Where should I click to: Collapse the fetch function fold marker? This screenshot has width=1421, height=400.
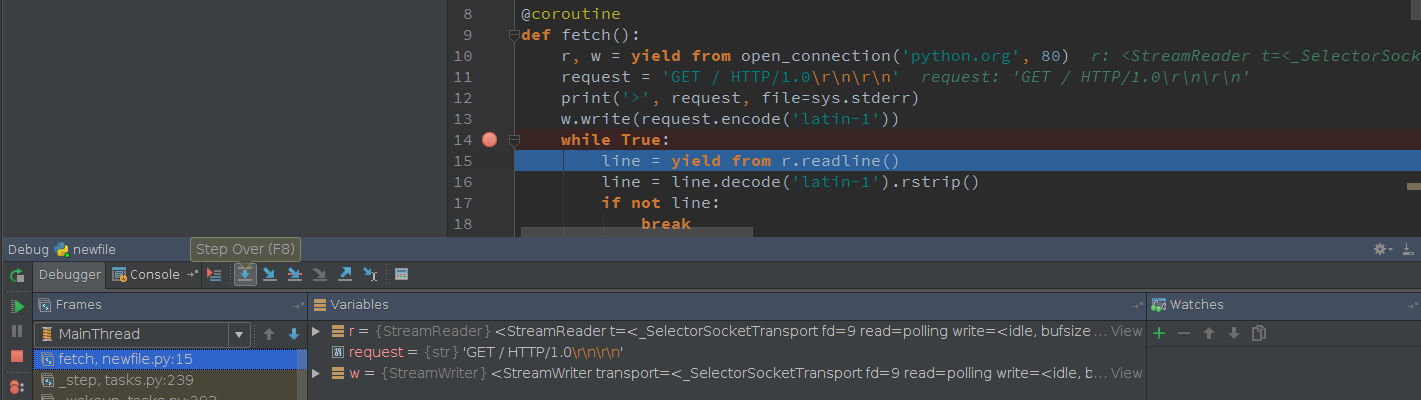[514, 36]
